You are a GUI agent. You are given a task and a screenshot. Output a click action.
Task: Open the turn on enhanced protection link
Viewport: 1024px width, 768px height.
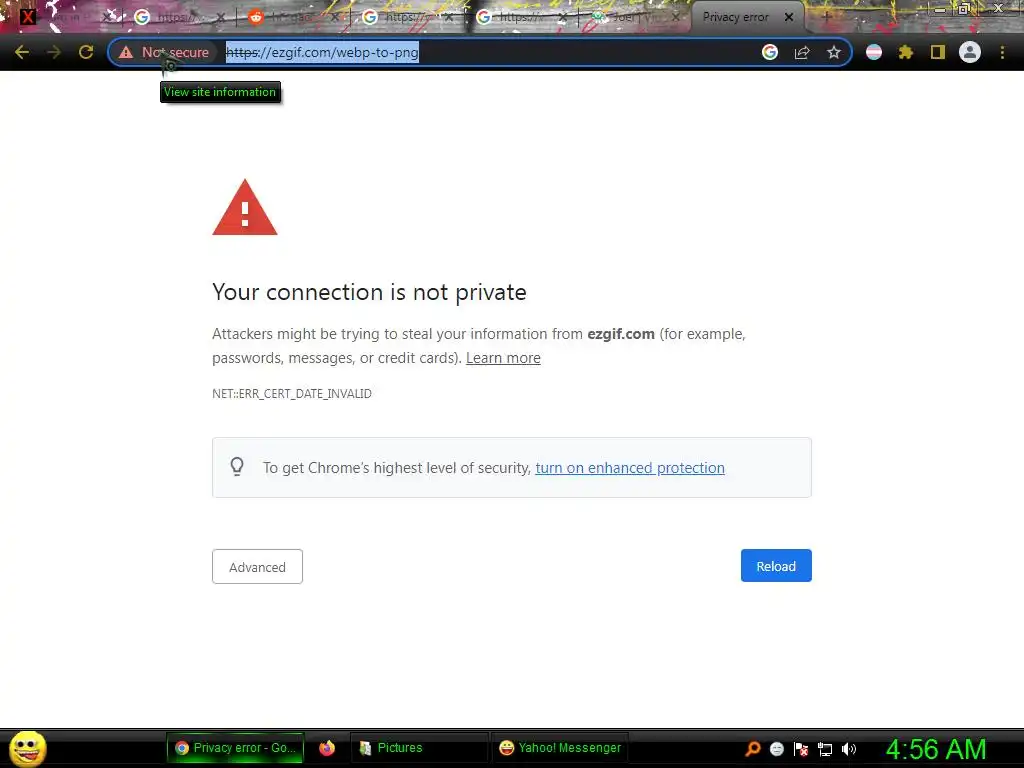(630, 468)
